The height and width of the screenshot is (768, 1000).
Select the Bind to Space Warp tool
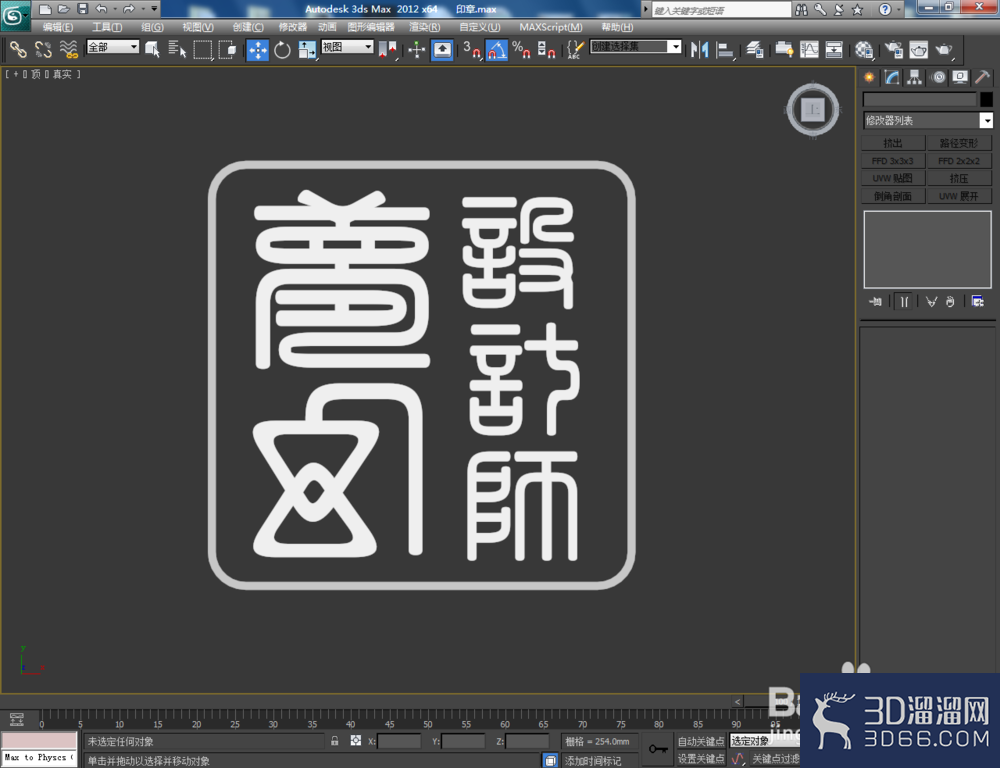coord(68,49)
